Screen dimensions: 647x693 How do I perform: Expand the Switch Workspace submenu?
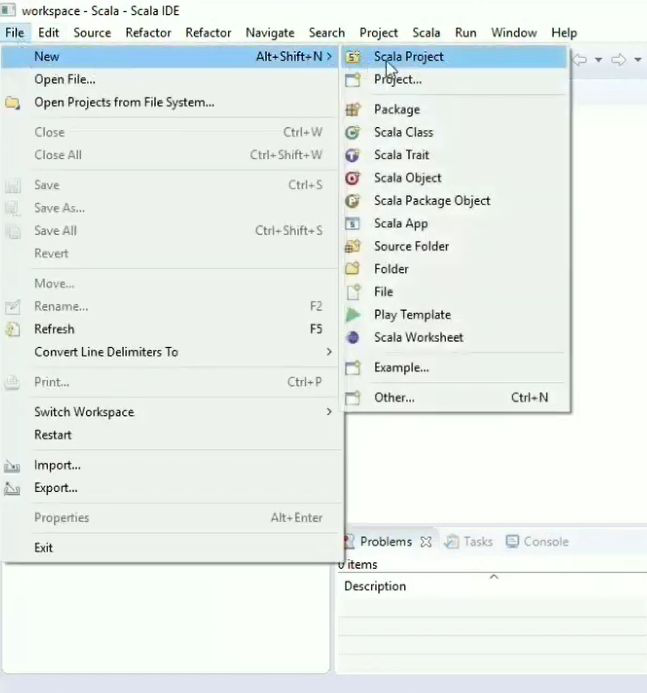tap(329, 412)
